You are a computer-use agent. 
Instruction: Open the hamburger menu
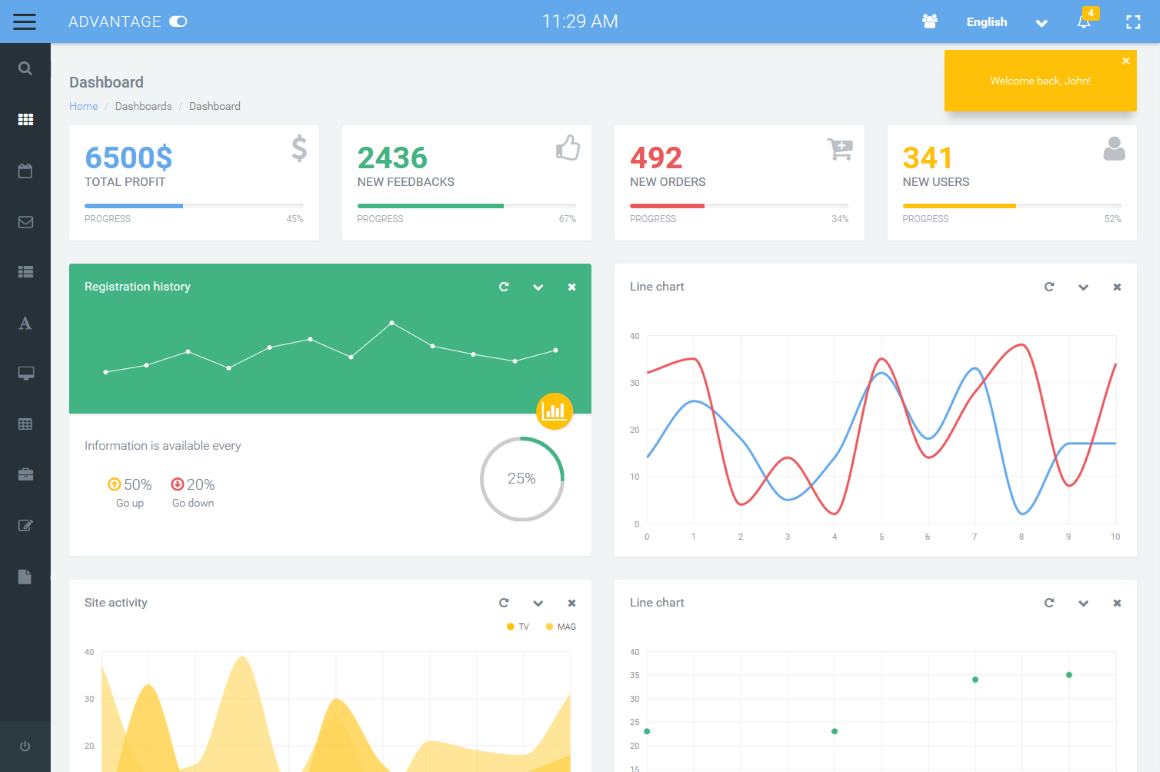[x=25, y=22]
